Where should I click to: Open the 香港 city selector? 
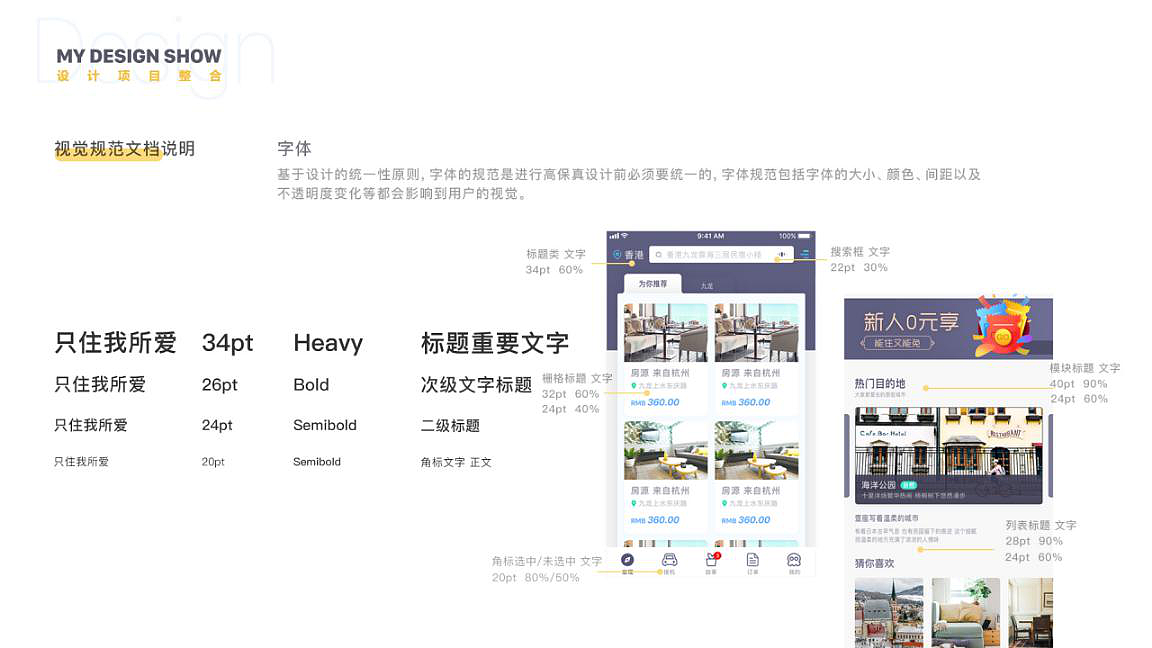(631, 253)
